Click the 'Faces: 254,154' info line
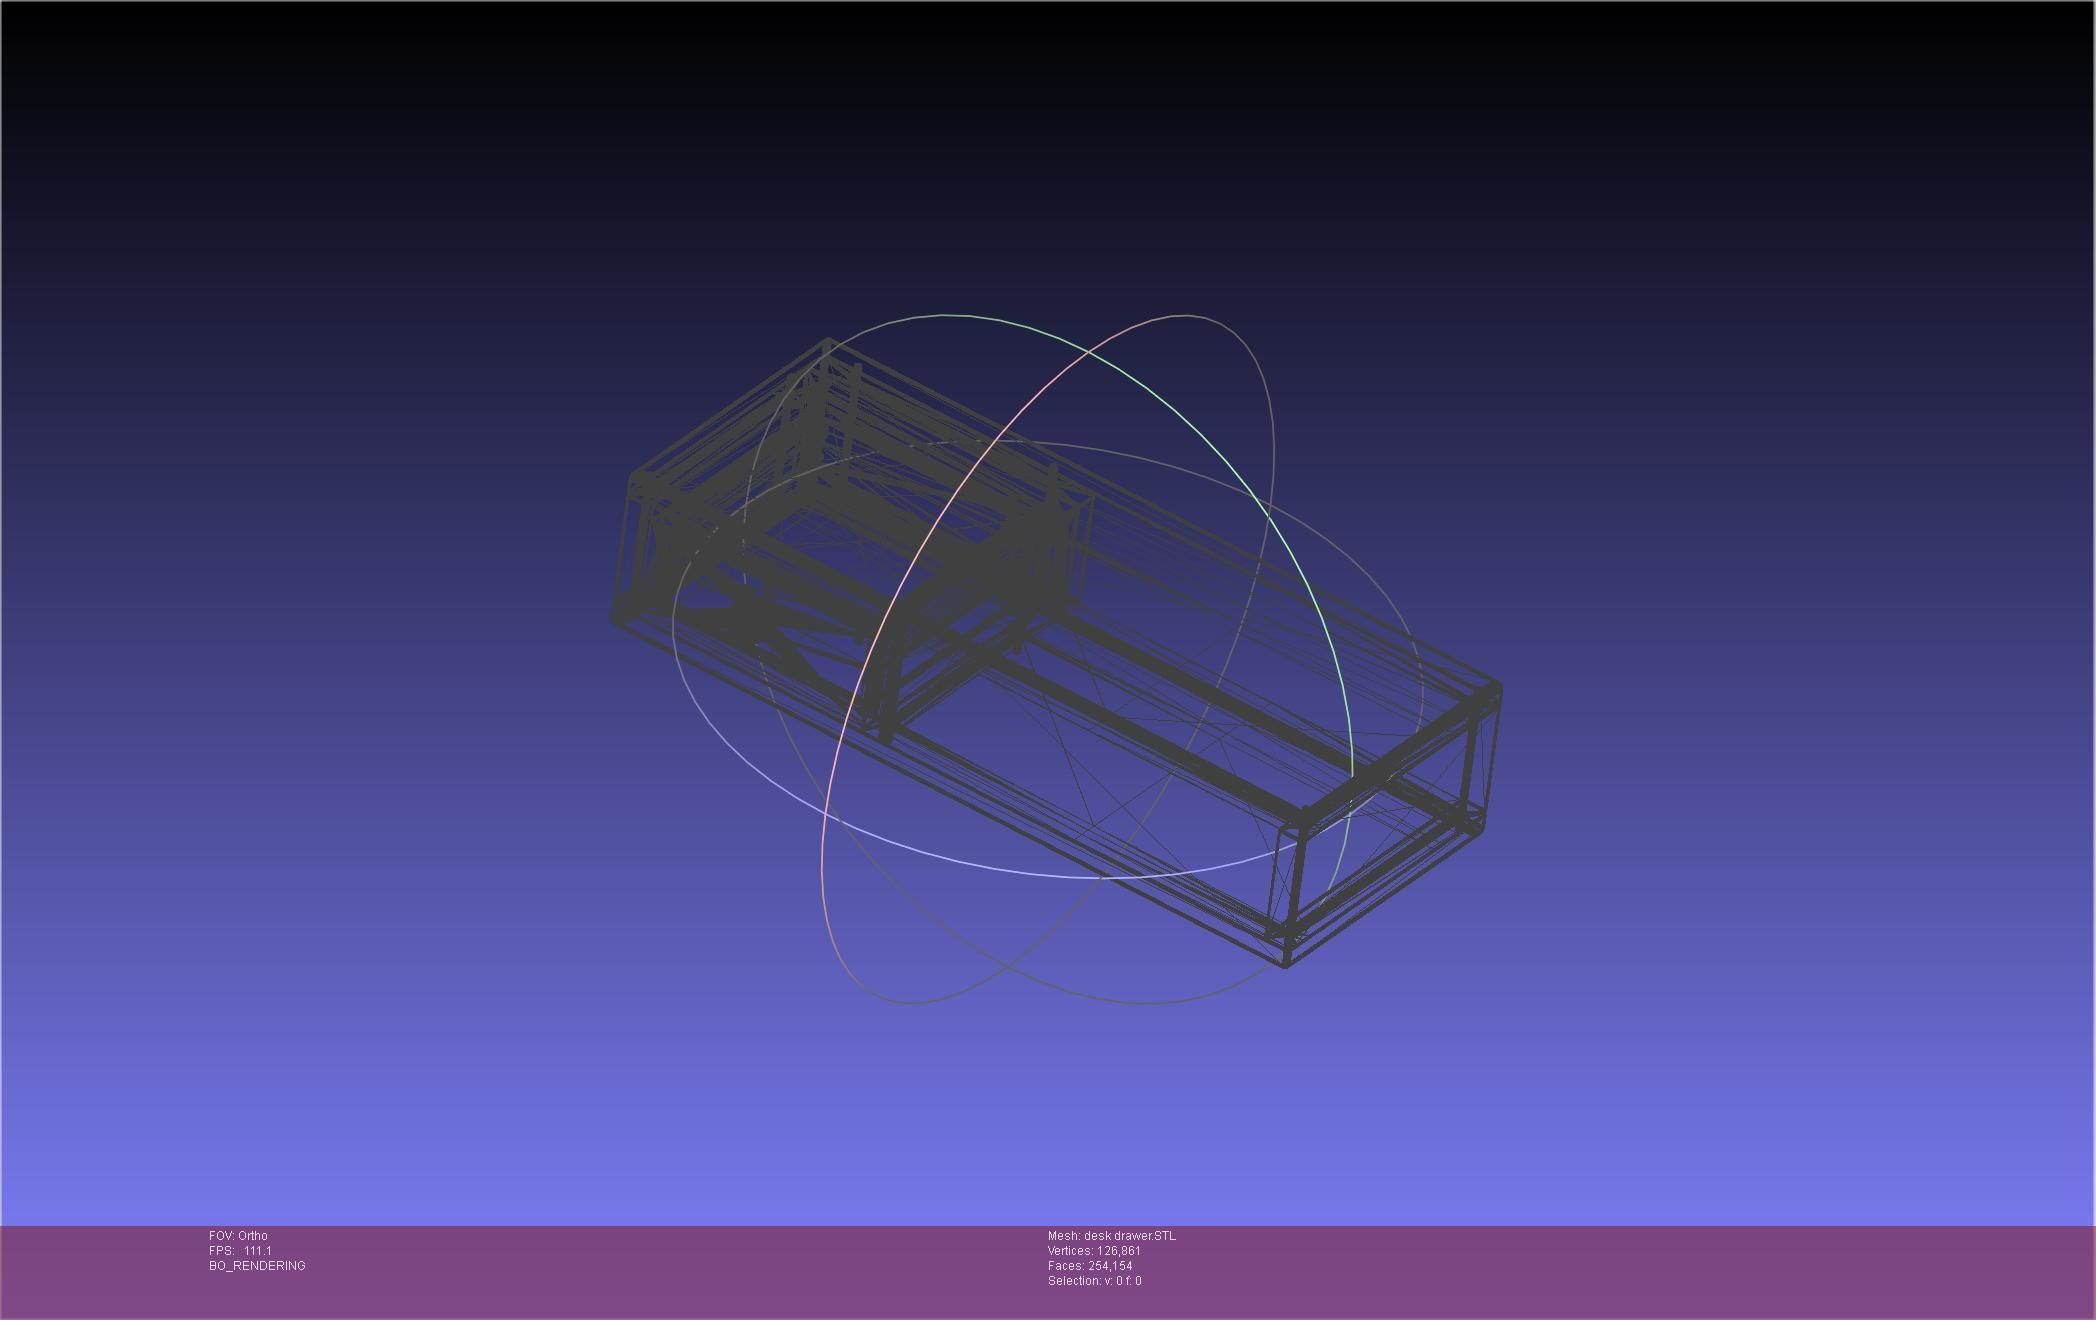 coord(1090,1266)
